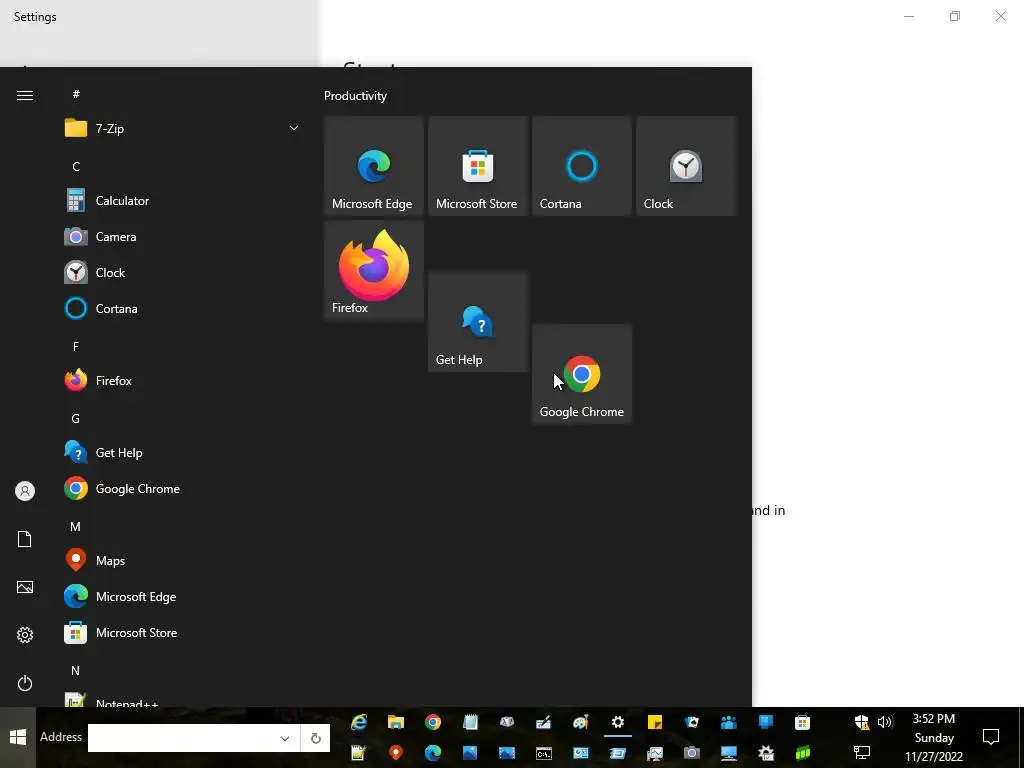Open the Microsoft Edge tile in Productivity
The height and width of the screenshot is (768, 1024).
click(374, 166)
